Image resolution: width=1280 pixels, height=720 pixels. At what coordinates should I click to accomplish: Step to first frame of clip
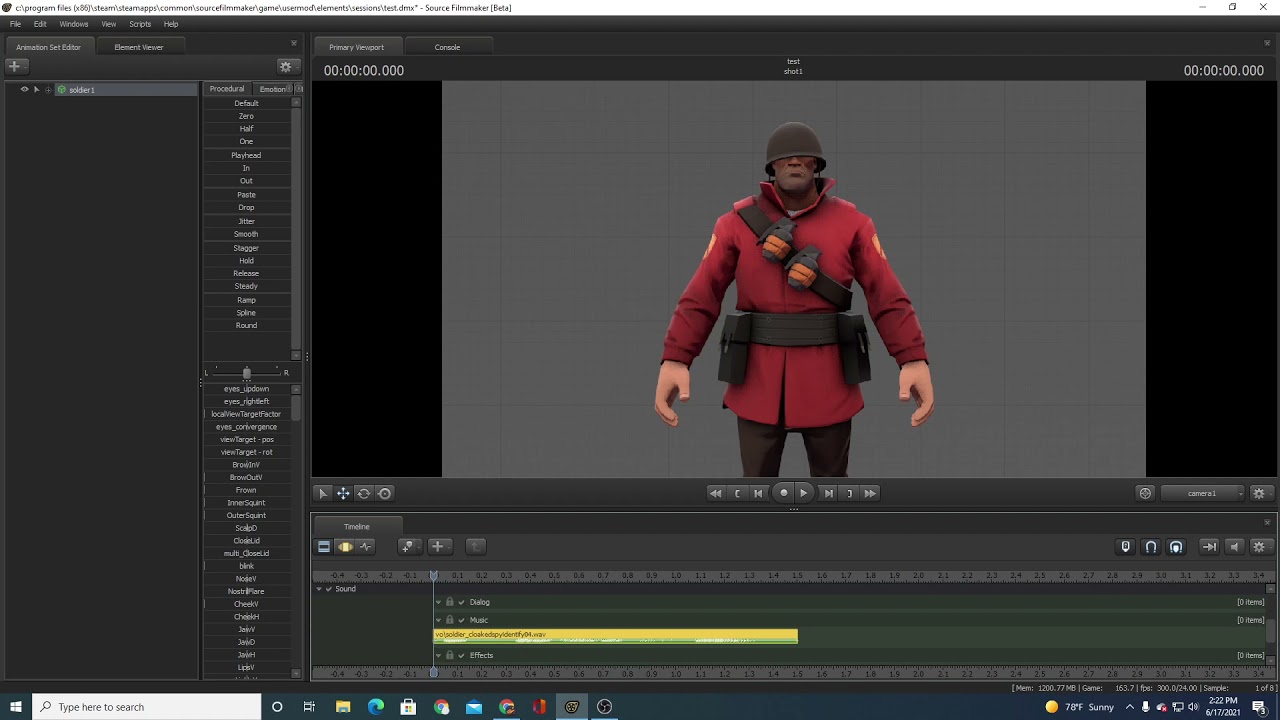click(738, 493)
